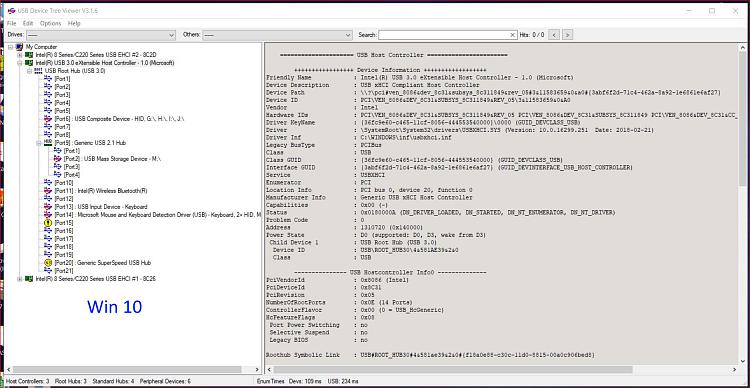Click the Standard Hubs: 4 status entry
The height and width of the screenshot is (388, 750).
[x=113, y=381]
